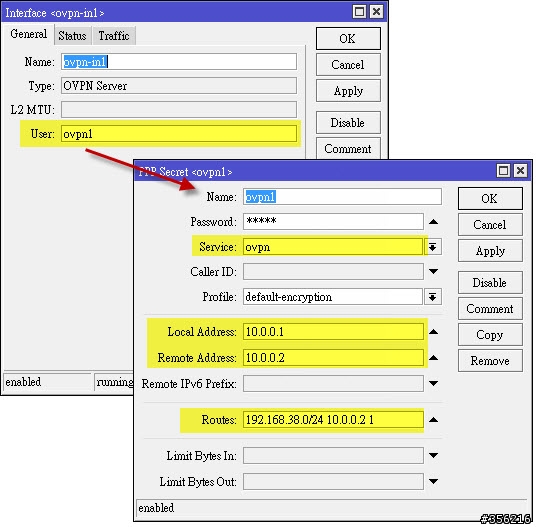Open the Traffic tab in Interface window
This screenshot has width=536, height=527.
[114, 36]
